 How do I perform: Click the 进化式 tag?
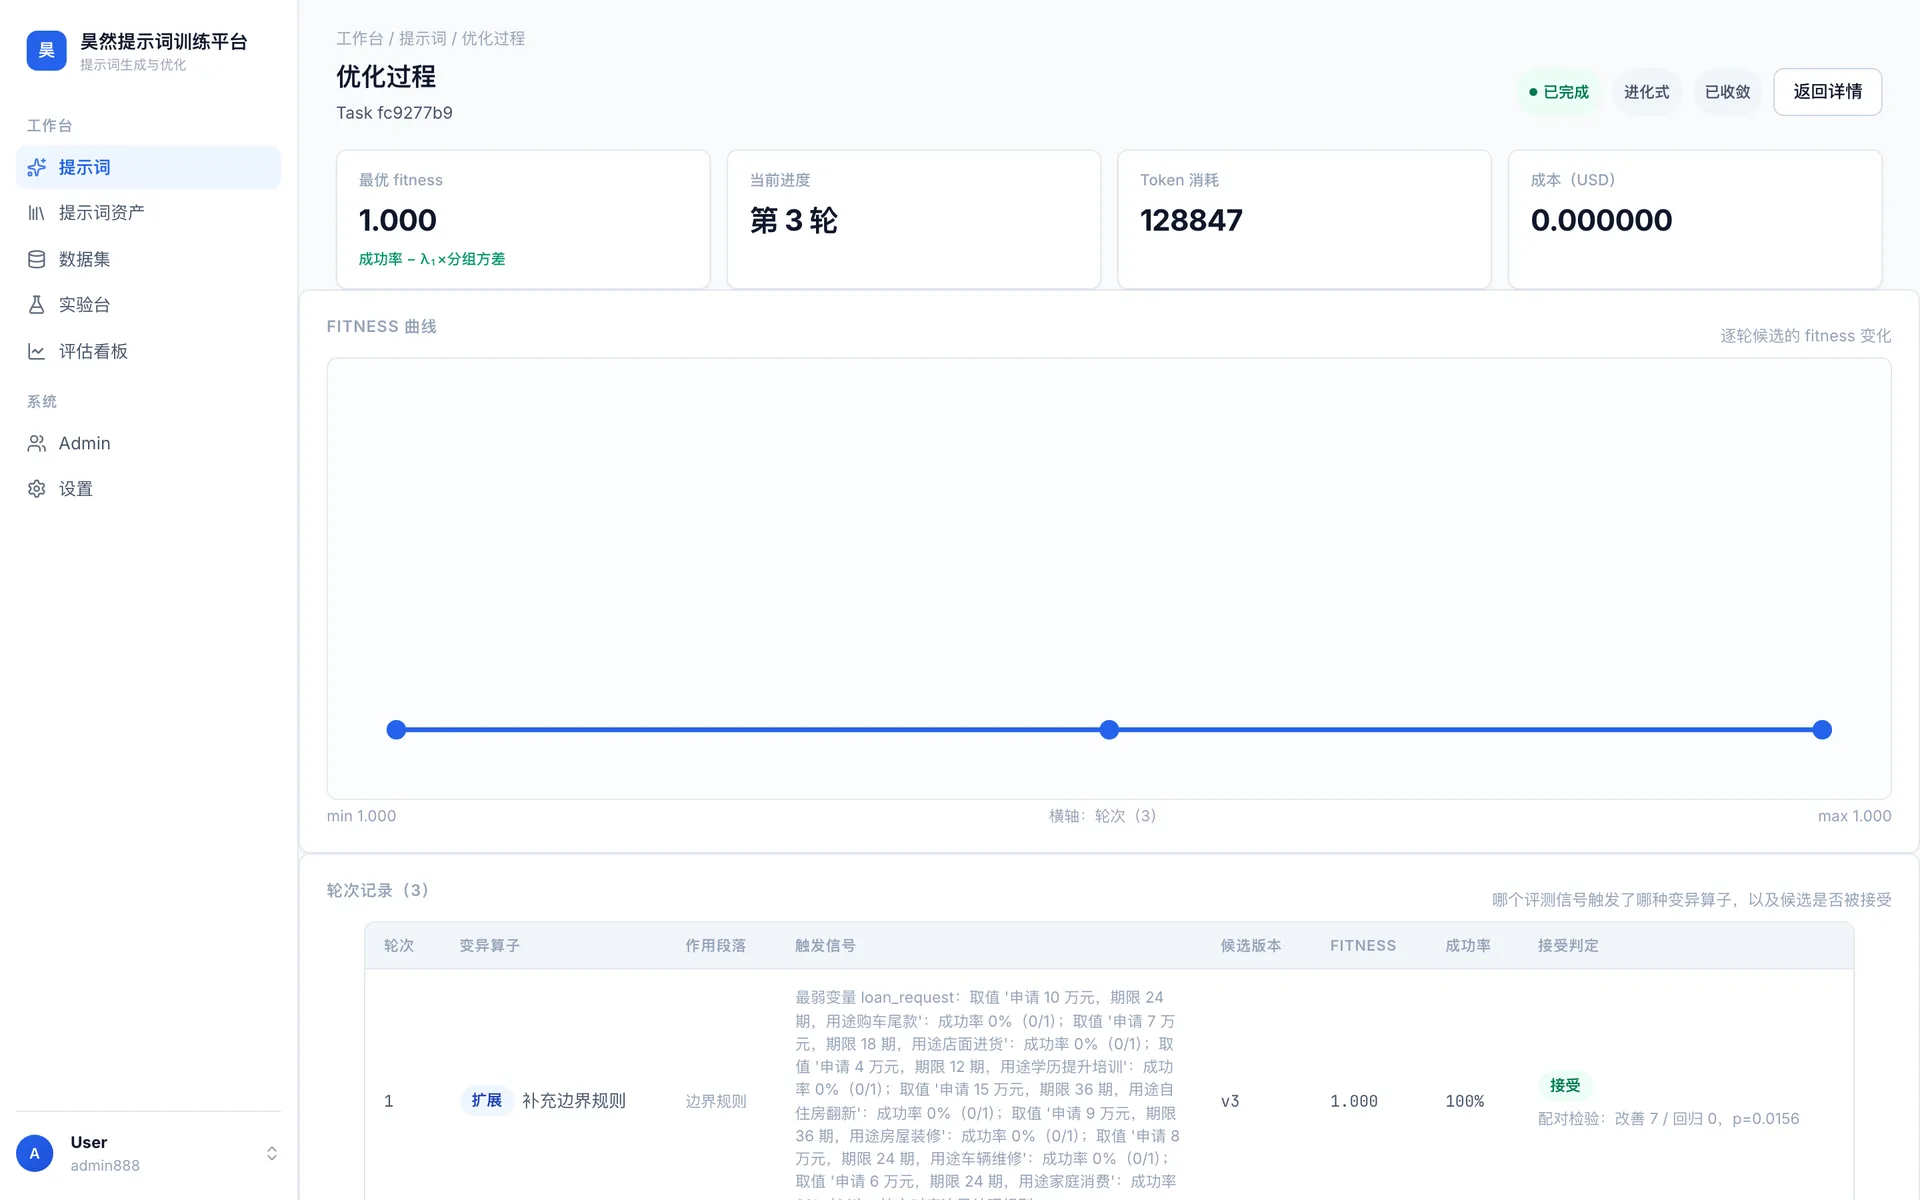(x=1646, y=92)
